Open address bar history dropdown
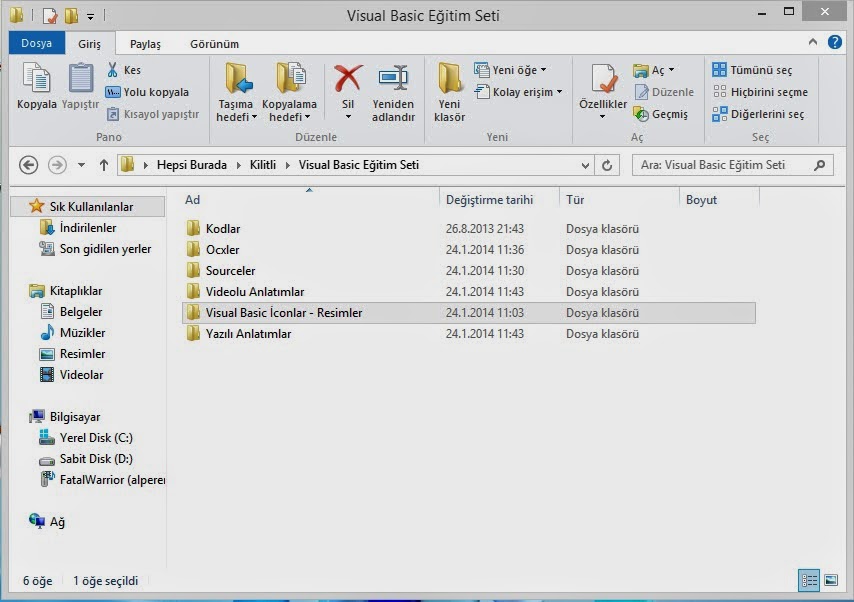The image size is (854, 602). (585, 165)
